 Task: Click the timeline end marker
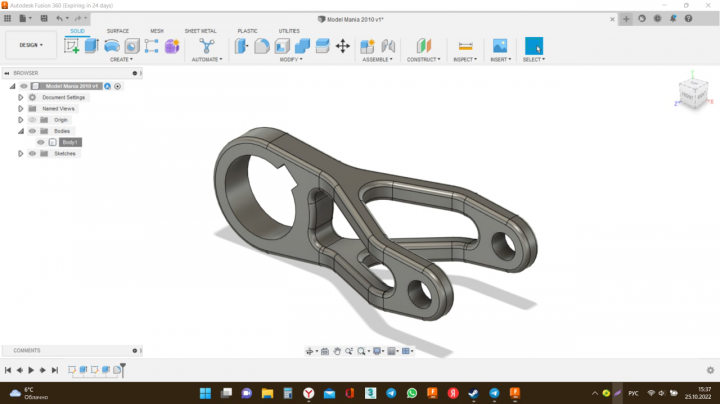123,370
